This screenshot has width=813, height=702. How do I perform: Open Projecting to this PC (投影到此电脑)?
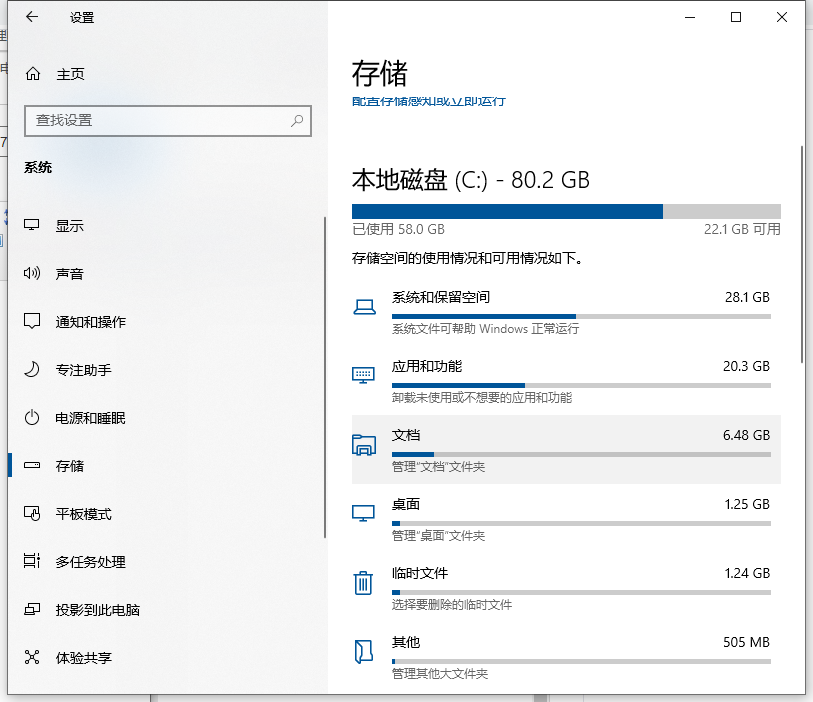[x=97, y=610]
